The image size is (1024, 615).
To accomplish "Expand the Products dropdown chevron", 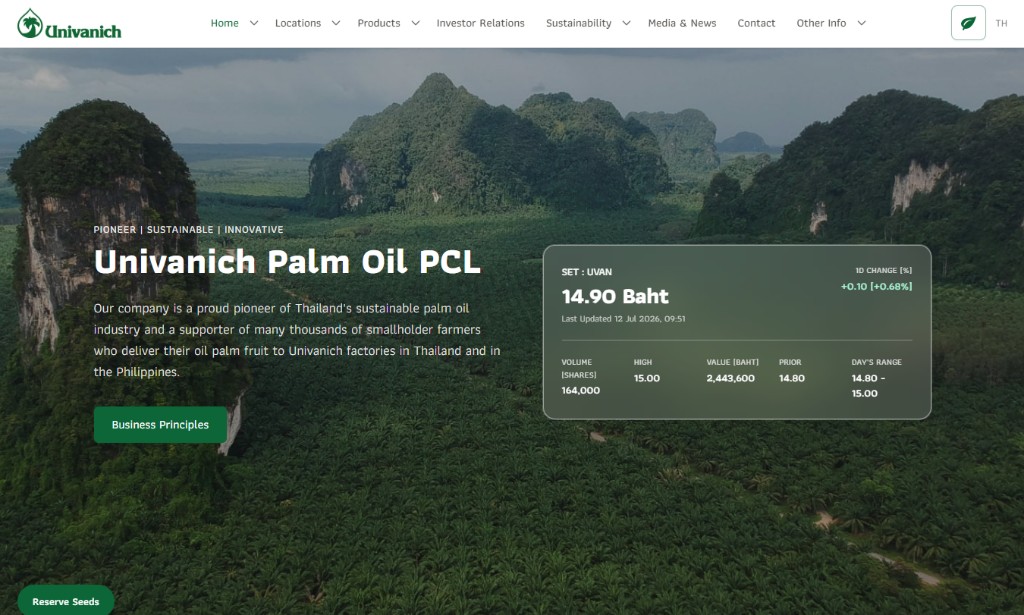I will (x=415, y=24).
